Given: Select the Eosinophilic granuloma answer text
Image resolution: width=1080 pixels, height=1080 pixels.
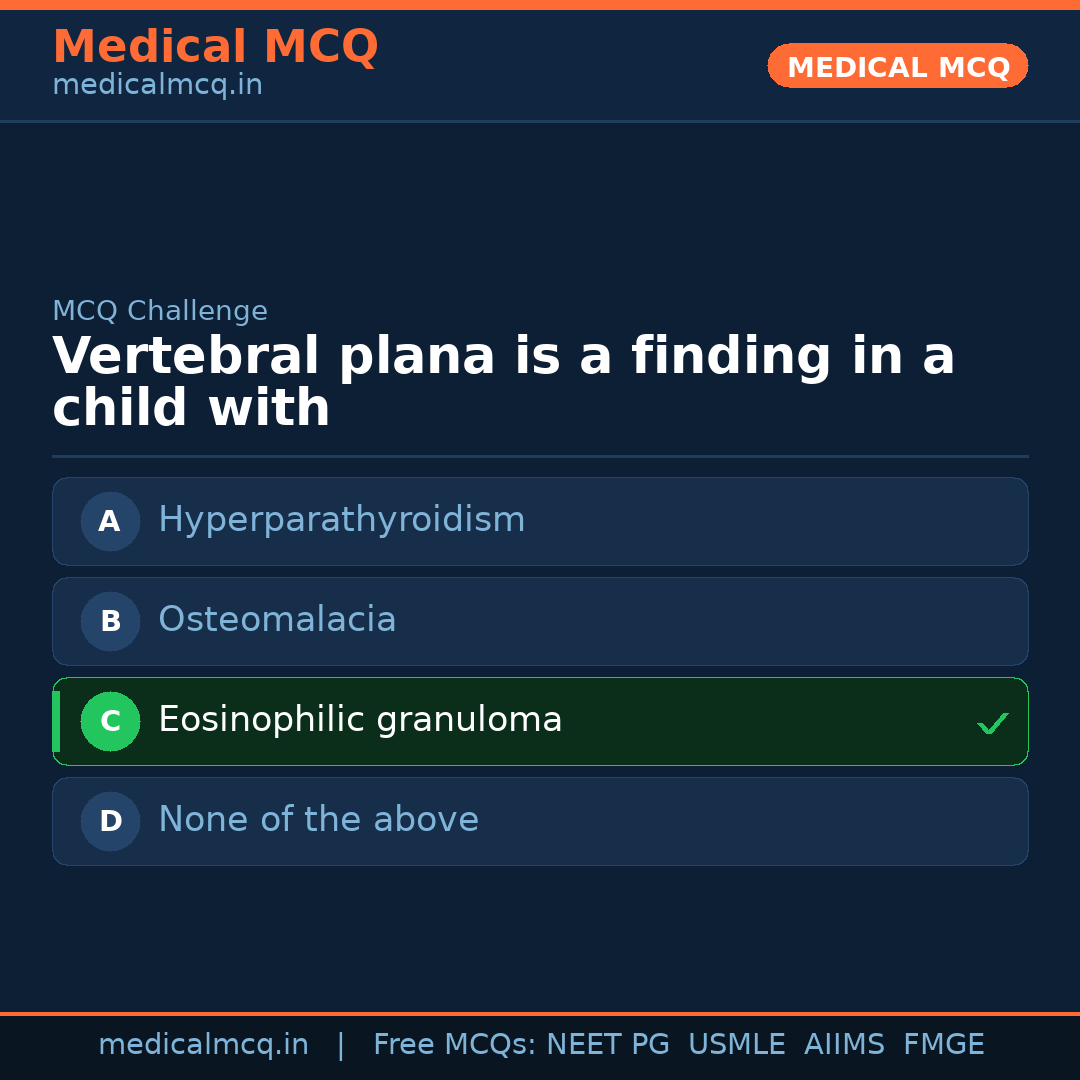Looking at the screenshot, I should pos(360,720).
